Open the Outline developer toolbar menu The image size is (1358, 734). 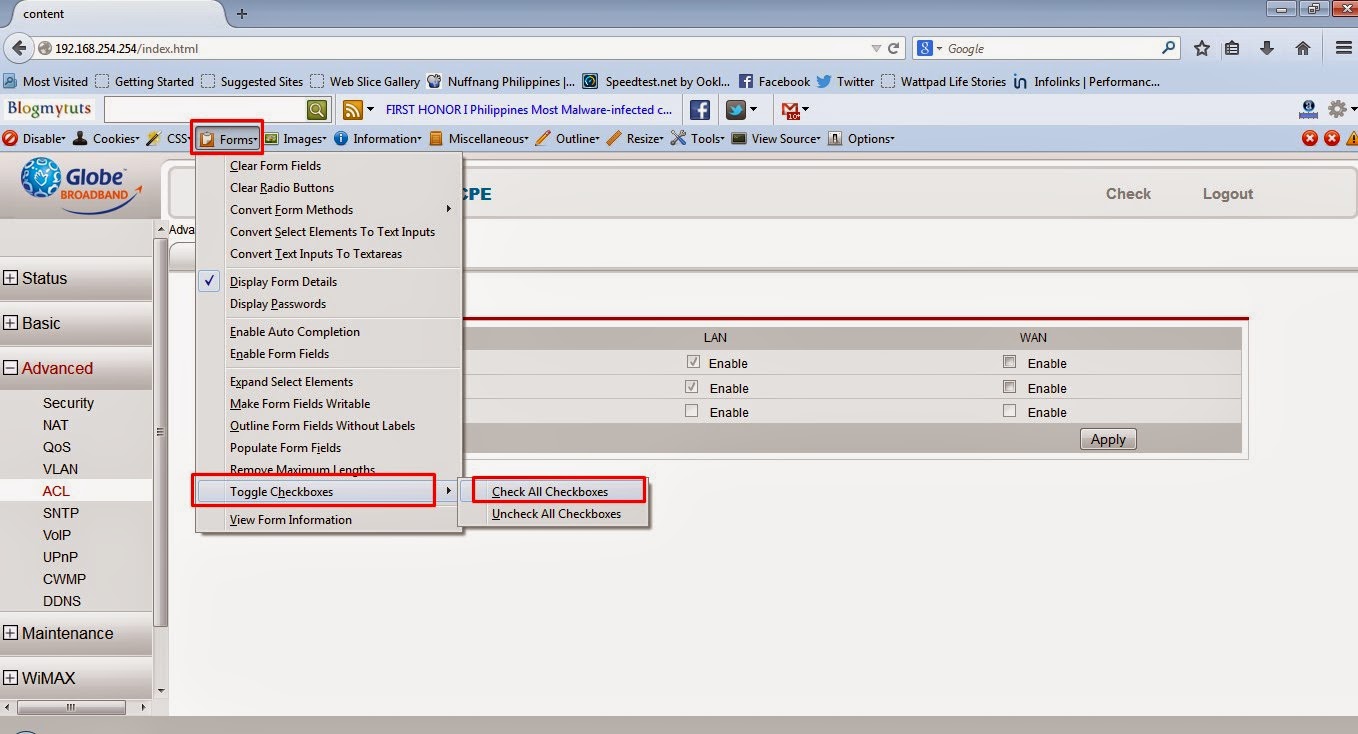click(567, 139)
